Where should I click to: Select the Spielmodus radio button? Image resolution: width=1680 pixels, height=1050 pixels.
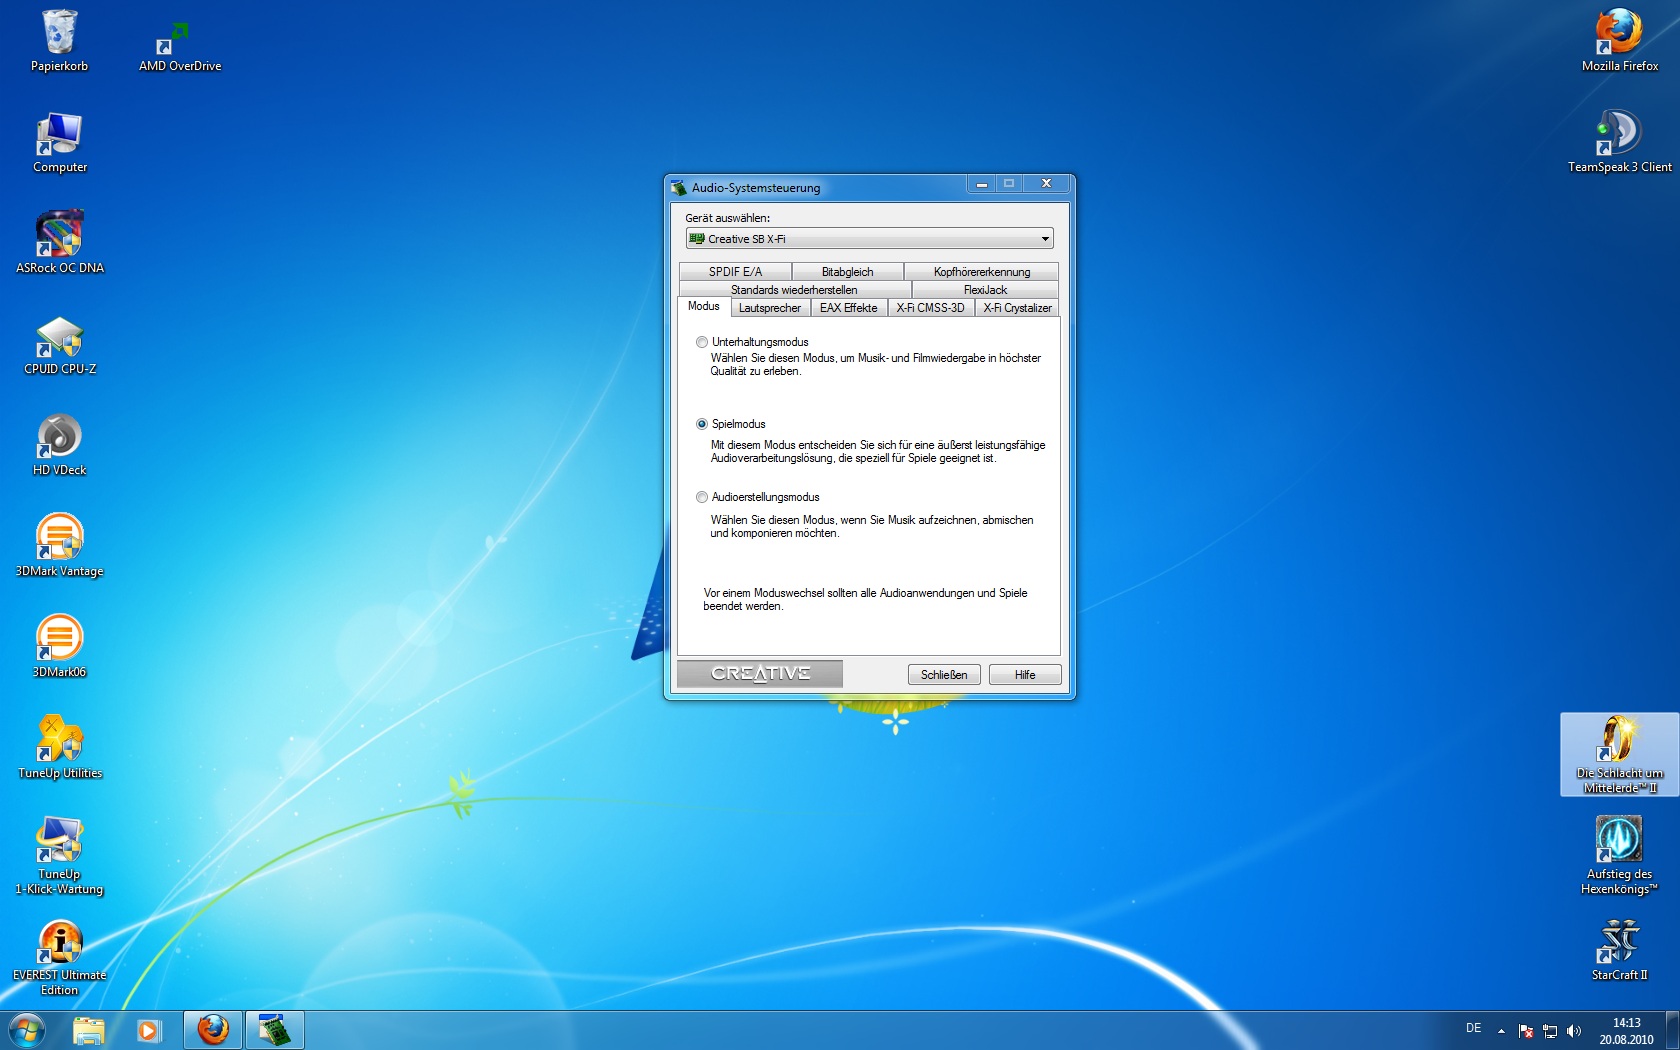[x=702, y=424]
